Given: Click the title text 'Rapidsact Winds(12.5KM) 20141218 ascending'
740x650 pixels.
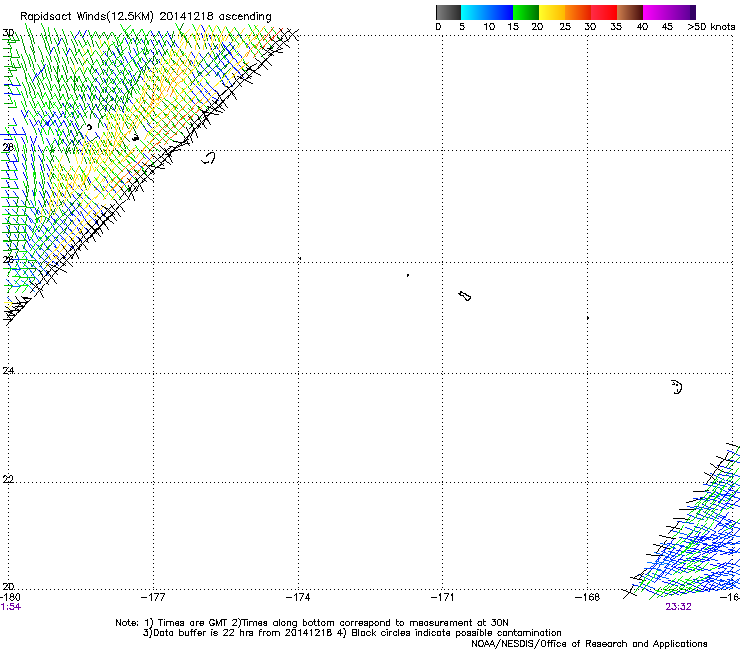Looking at the screenshot, I should pos(146,17).
